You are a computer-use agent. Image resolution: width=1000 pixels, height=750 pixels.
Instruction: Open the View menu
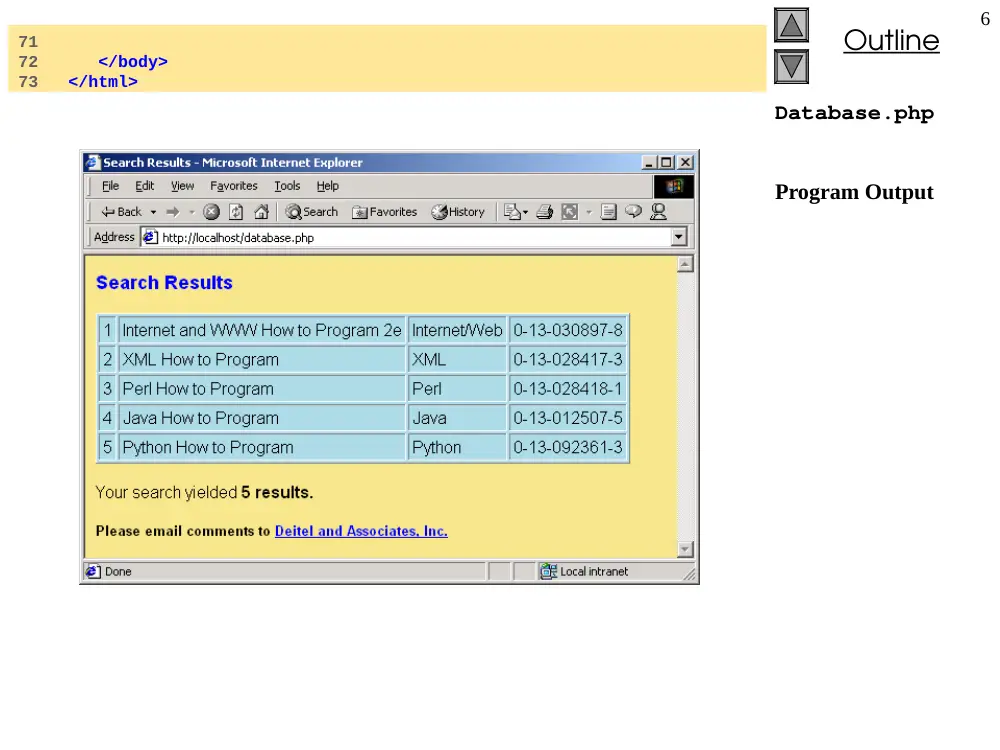[182, 186]
